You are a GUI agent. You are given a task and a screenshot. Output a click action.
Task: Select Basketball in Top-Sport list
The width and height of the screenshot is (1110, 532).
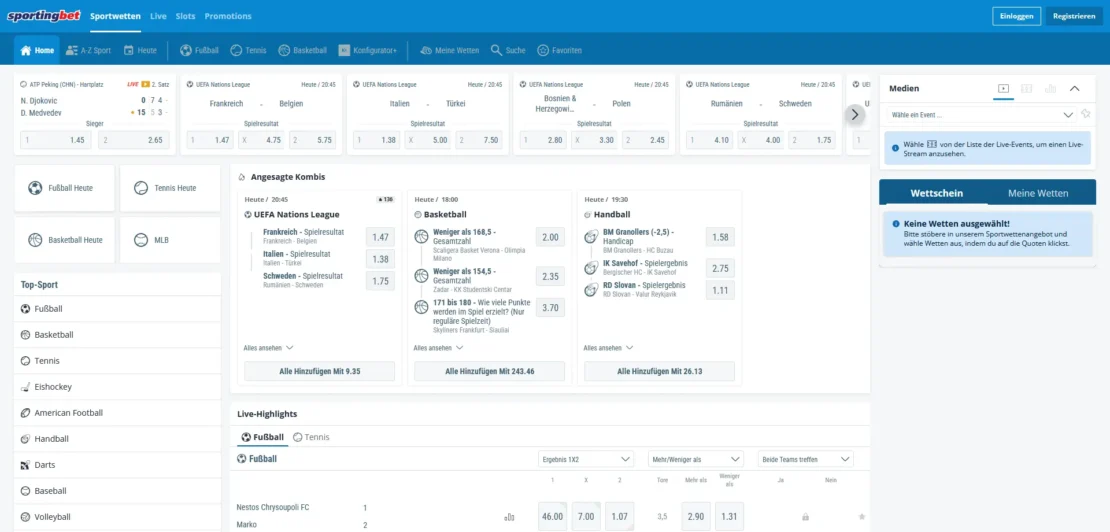tap(118, 335)
